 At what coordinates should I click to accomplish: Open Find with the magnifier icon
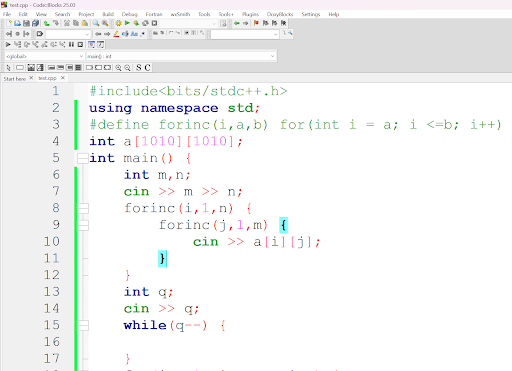click(96, 23)
